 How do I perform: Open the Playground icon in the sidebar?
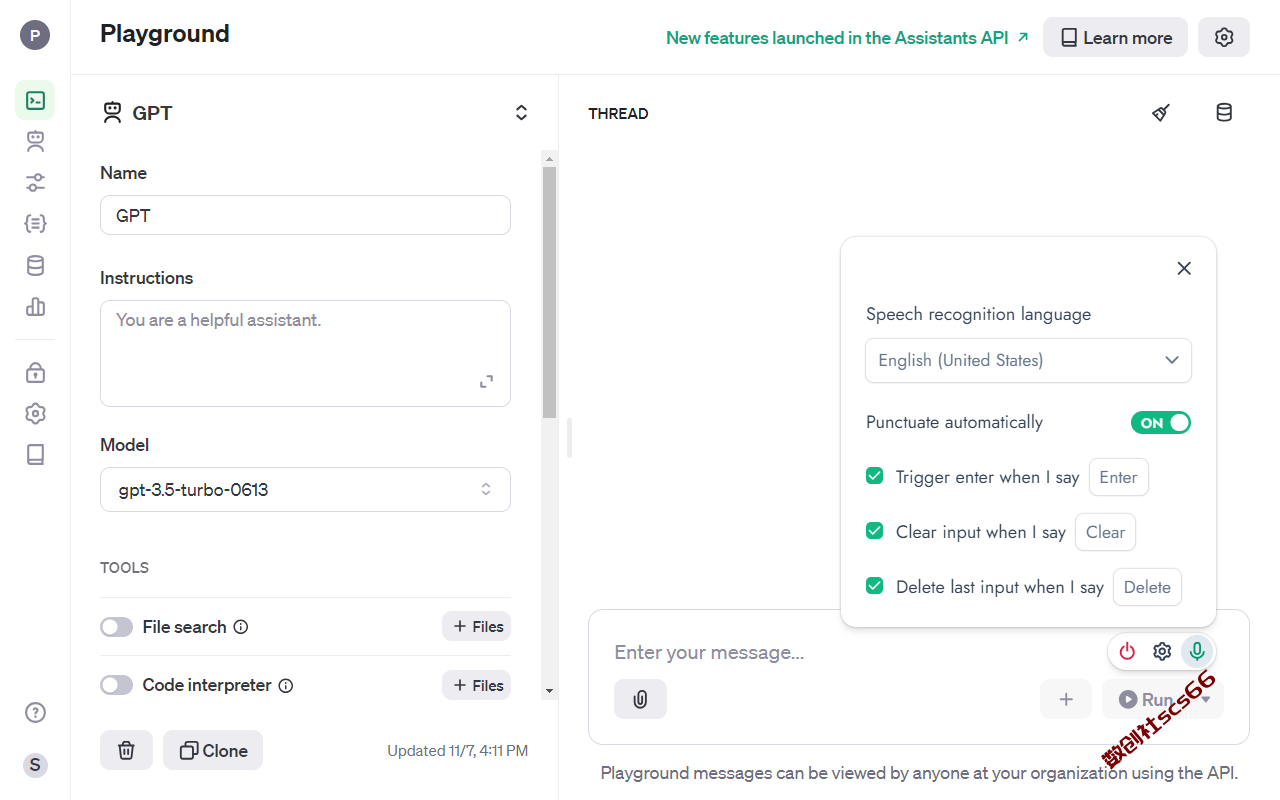(x=35, y=100)
